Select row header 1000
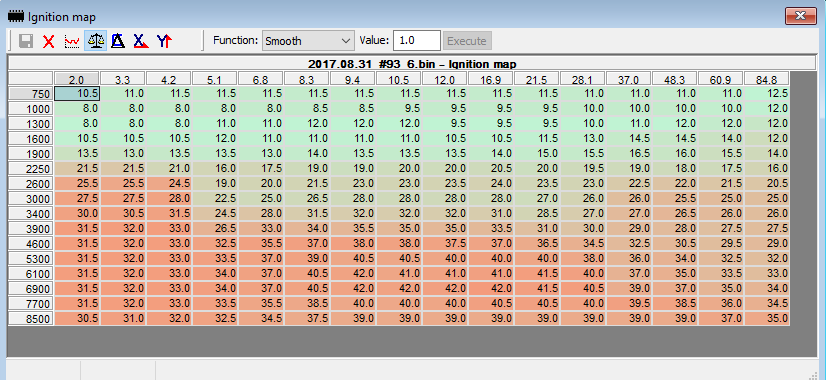 (x=31, y=109)
